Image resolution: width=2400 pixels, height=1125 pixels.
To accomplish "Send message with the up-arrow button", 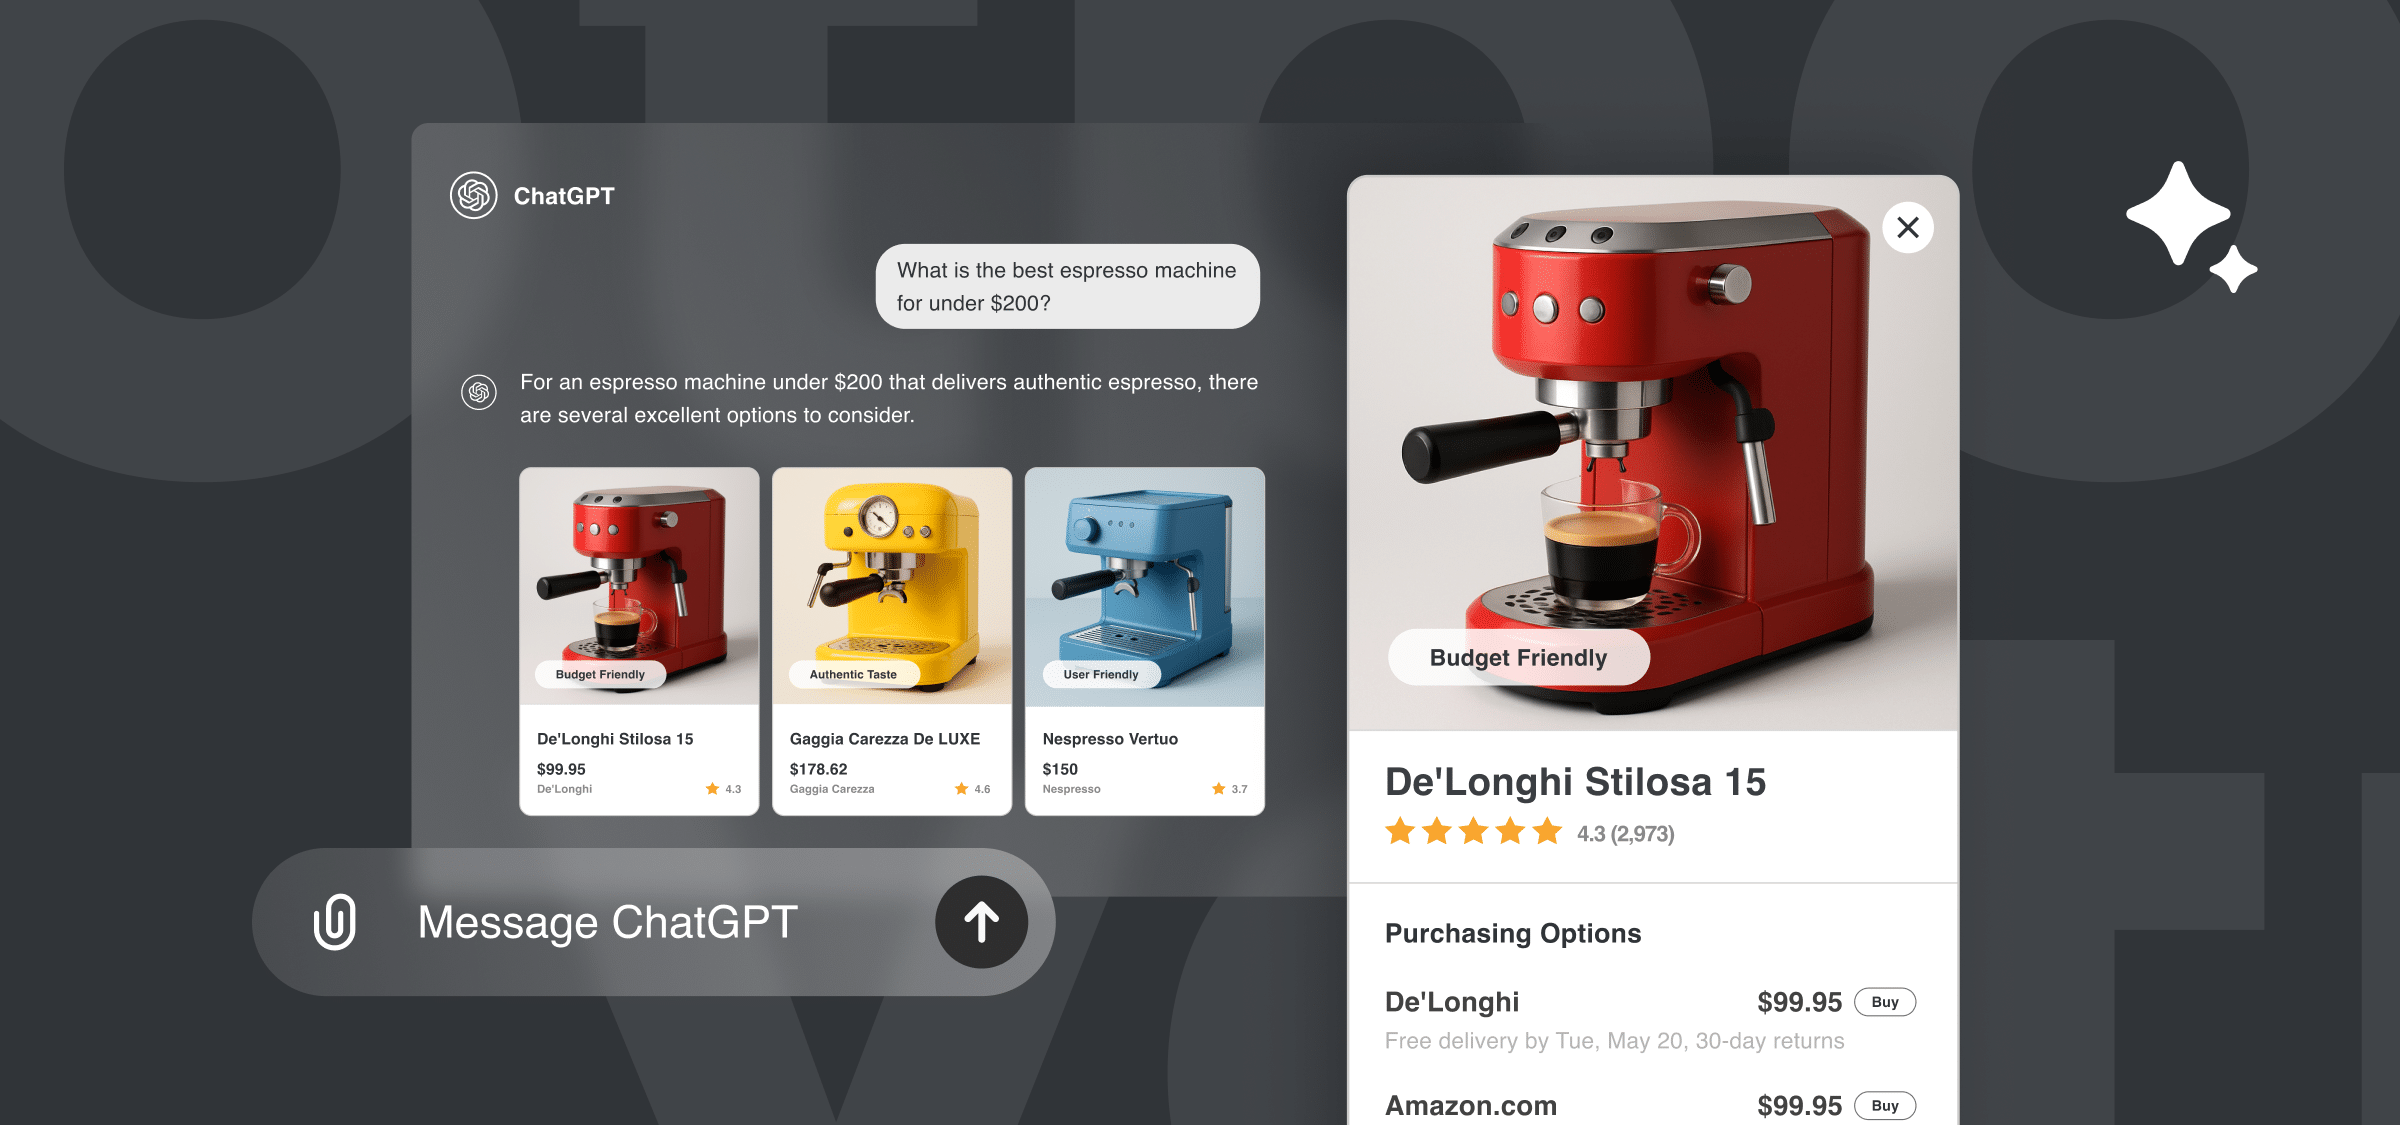I will [x=981, y=922].
